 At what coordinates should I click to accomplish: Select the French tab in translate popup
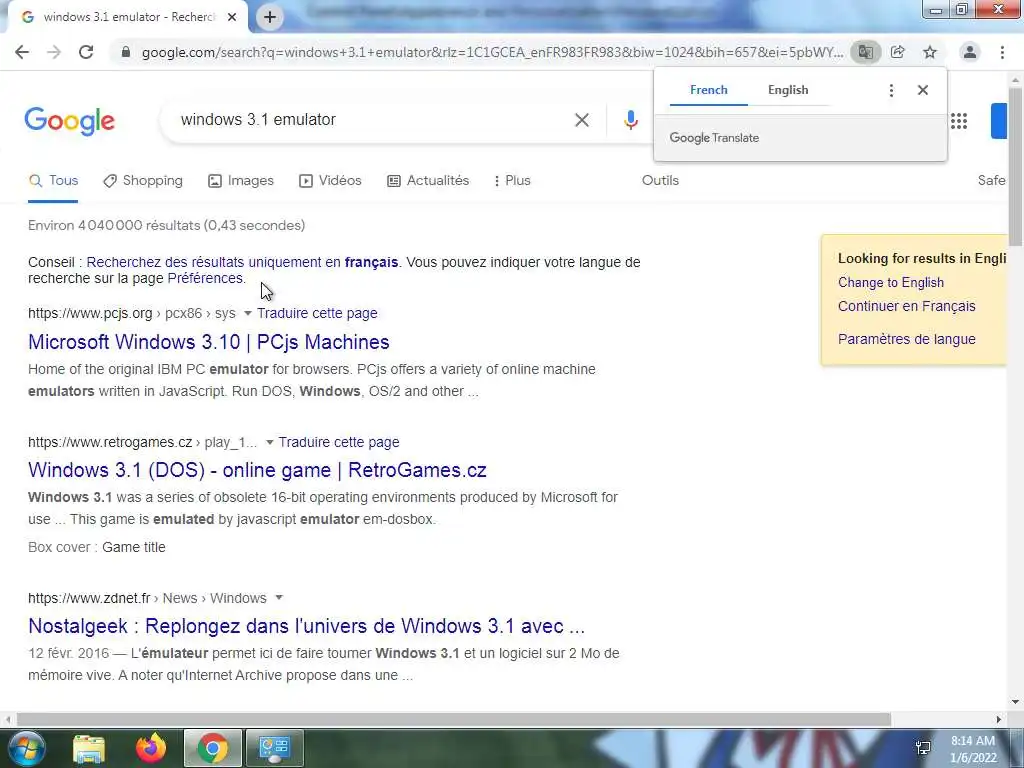(709, 90)
